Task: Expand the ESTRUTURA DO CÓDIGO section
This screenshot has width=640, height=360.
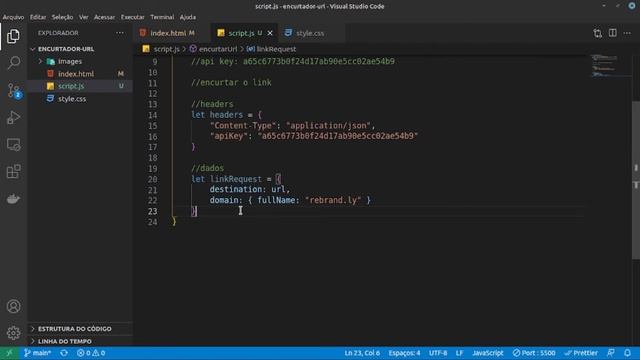Action: pos(80,329)
